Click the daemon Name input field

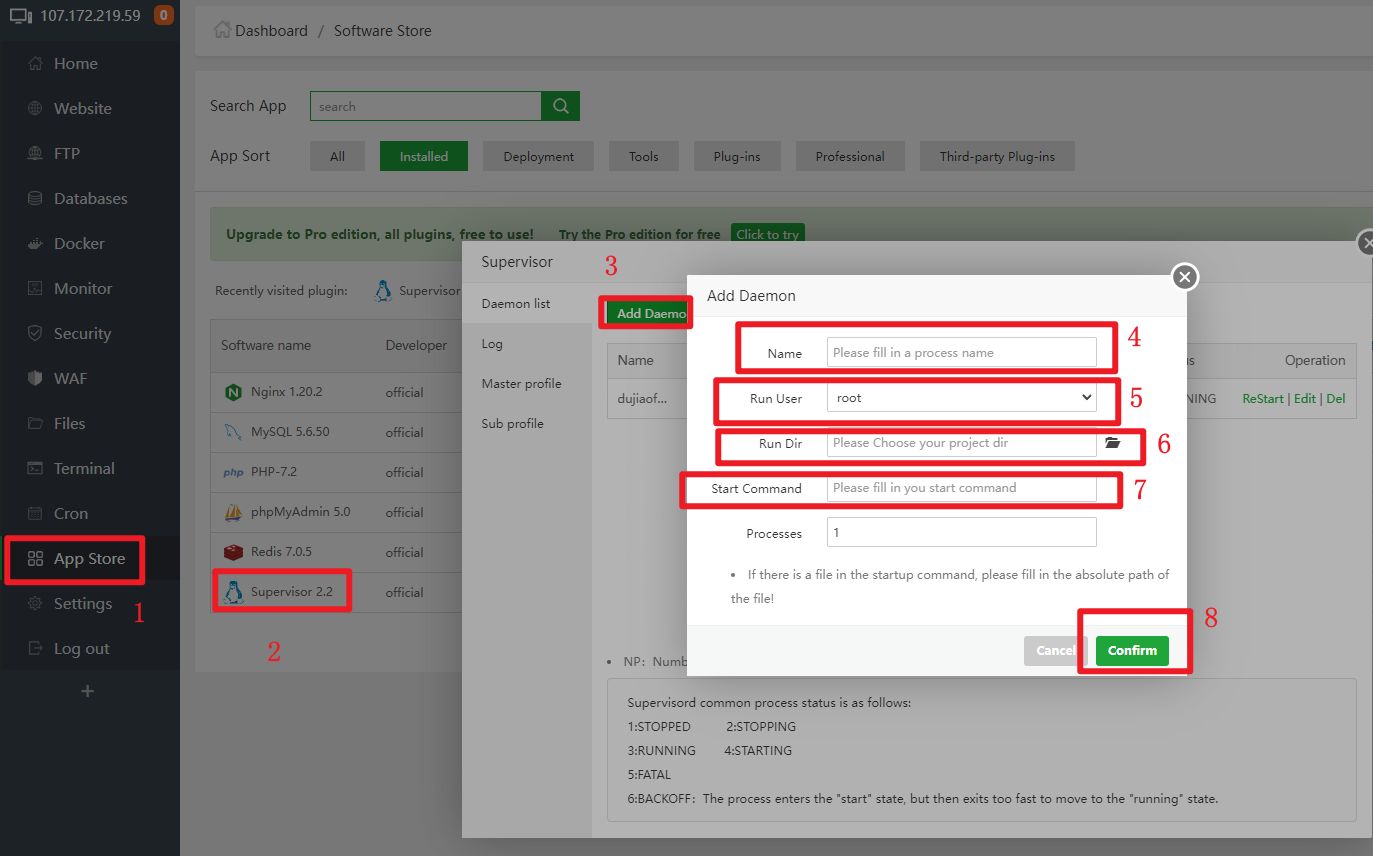tap(962, 352)
